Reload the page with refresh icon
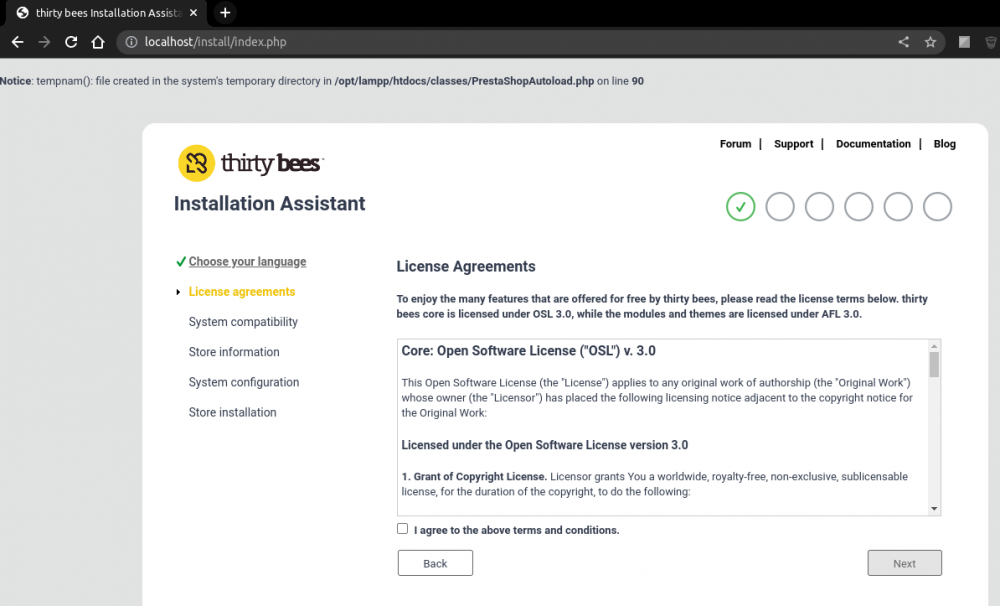 [x=71, y=42]
